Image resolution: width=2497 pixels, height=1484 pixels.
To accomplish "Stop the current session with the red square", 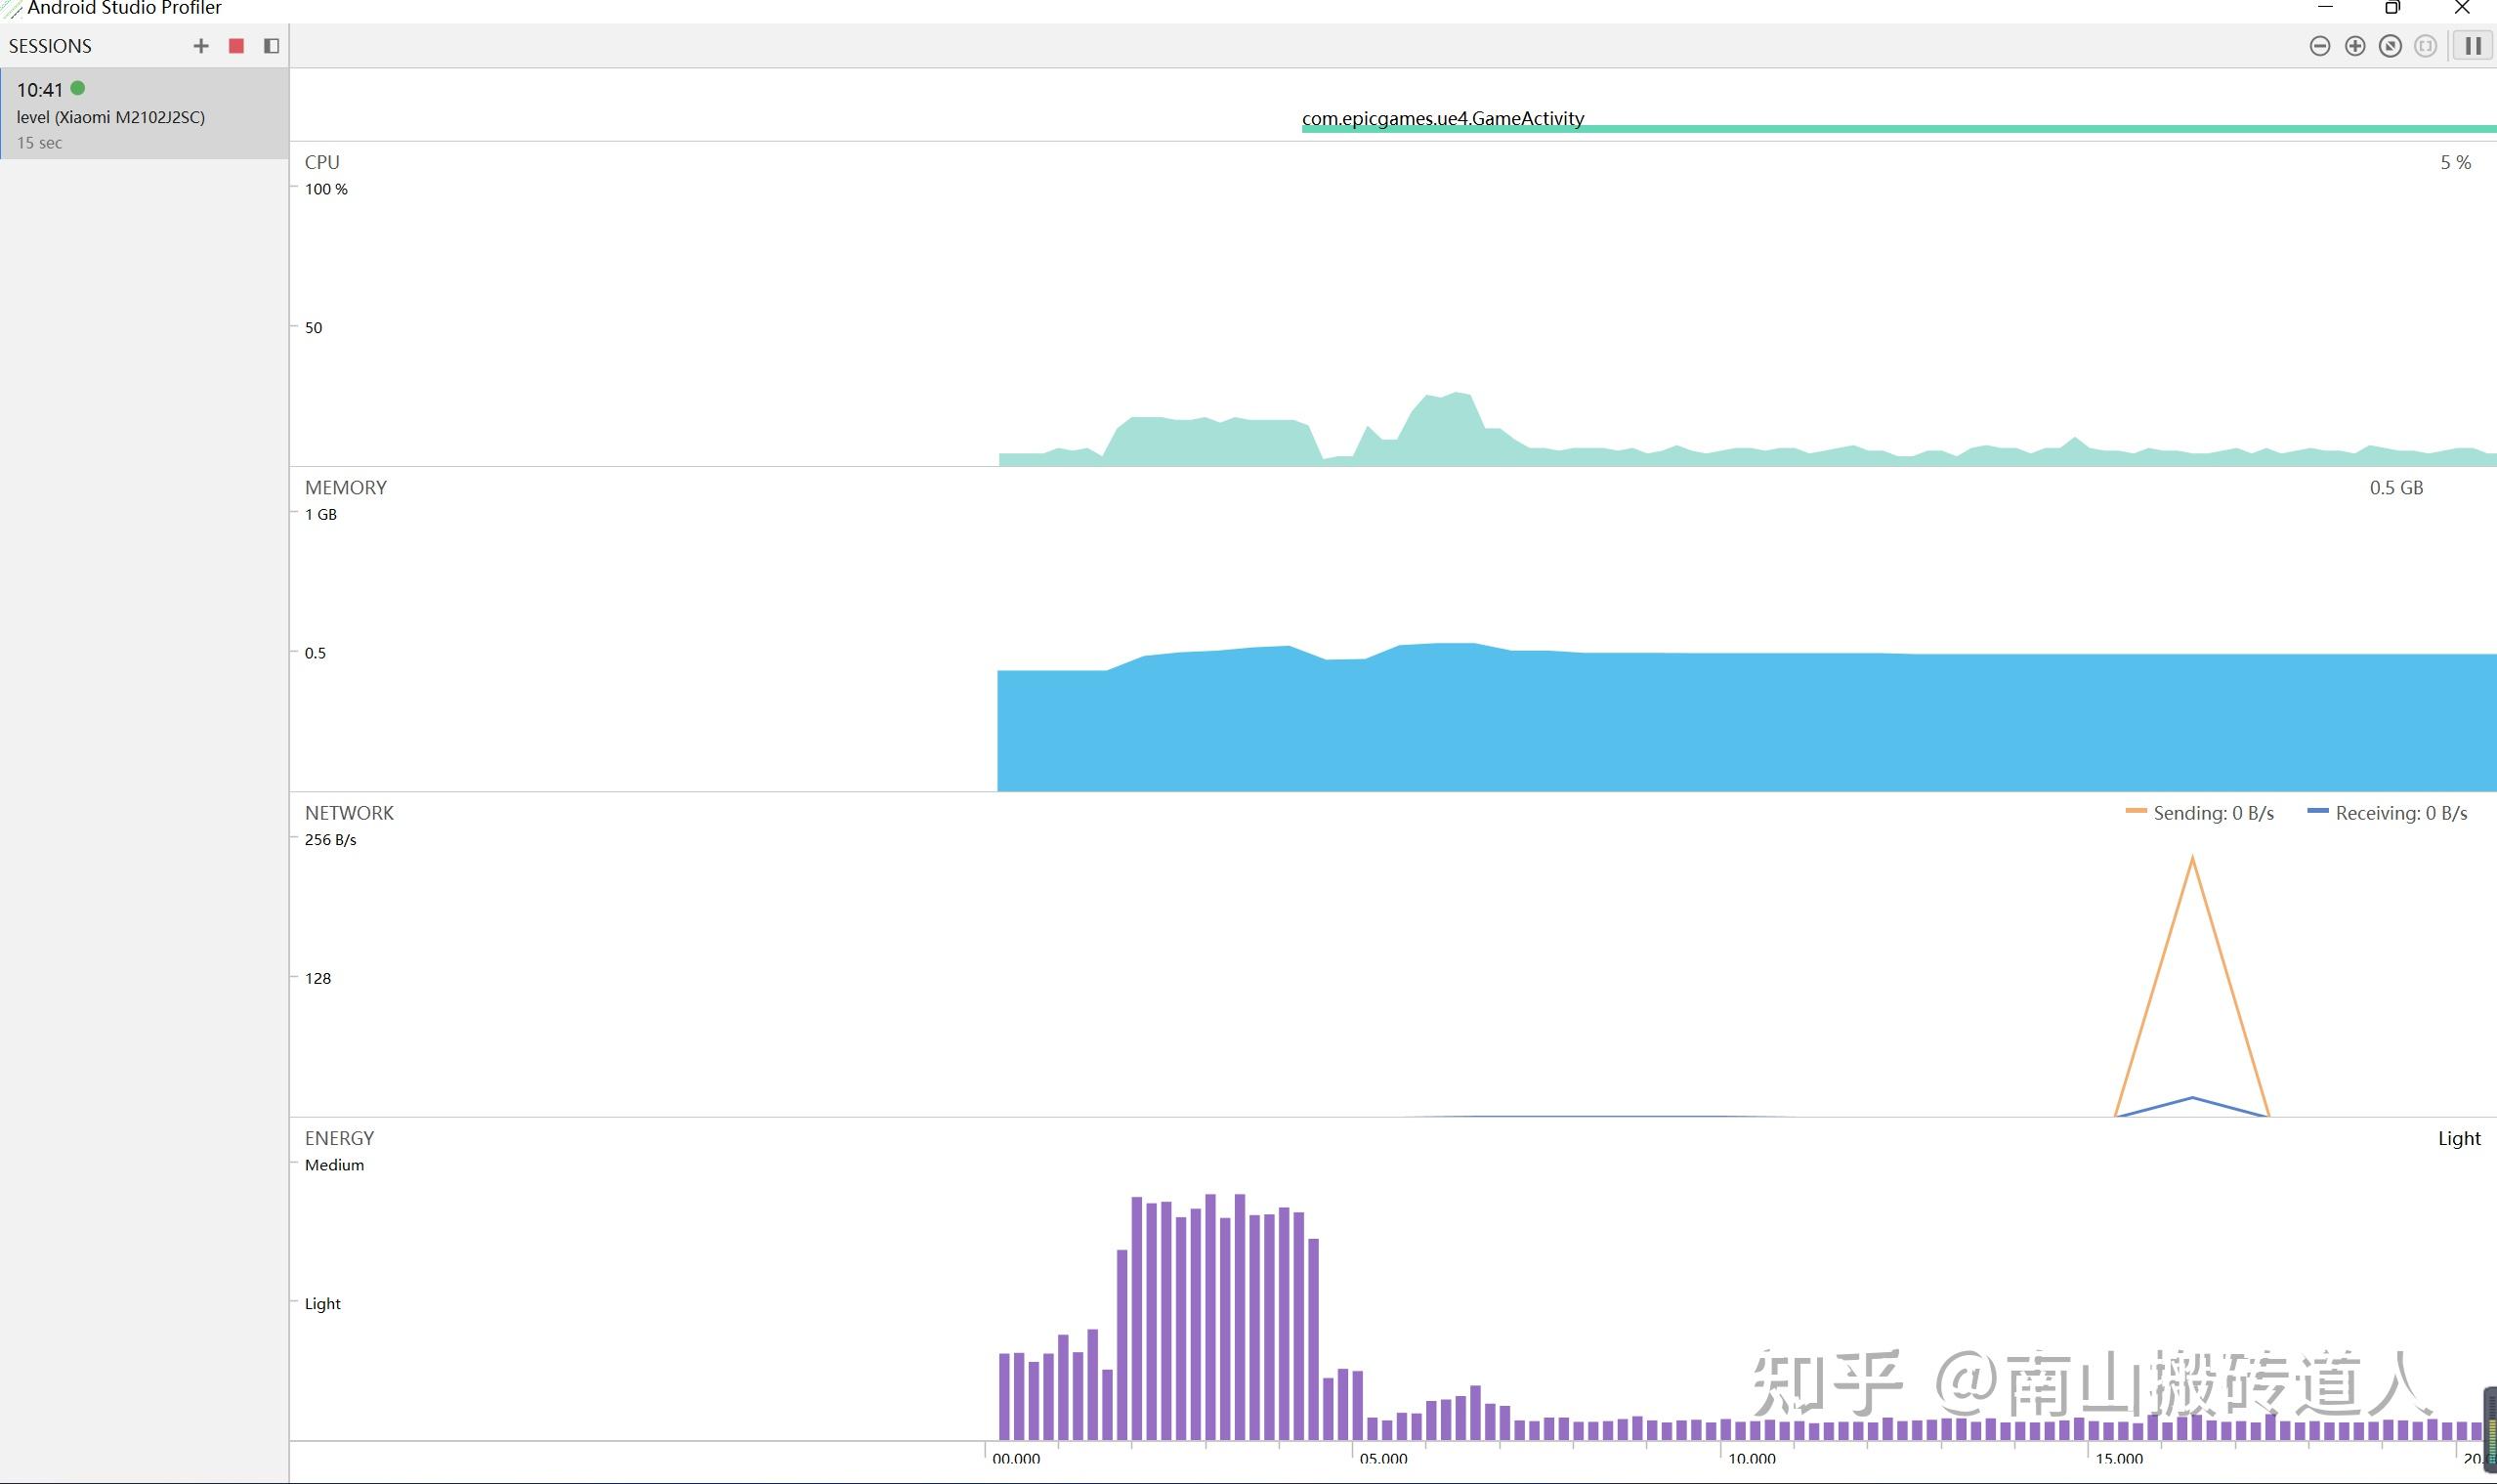I will [236, 45].
